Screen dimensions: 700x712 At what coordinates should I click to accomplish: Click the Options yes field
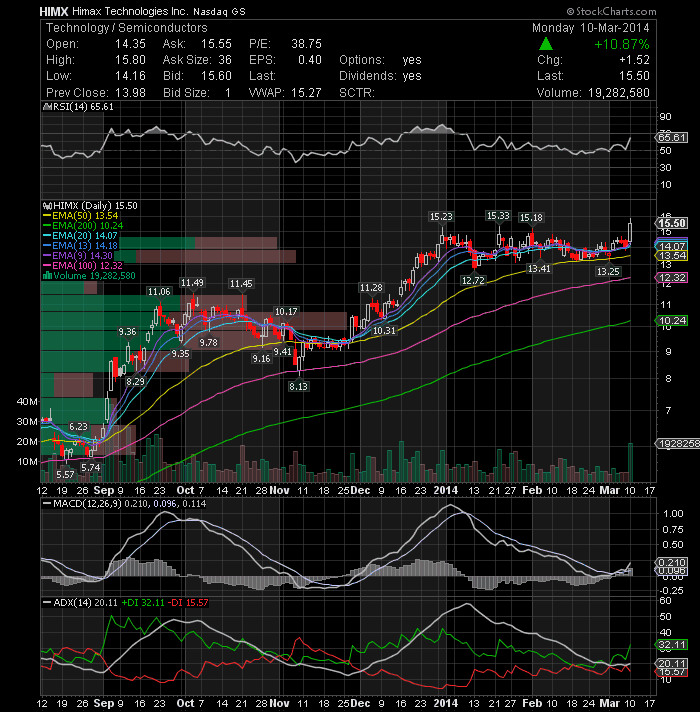tap(380, 60)
